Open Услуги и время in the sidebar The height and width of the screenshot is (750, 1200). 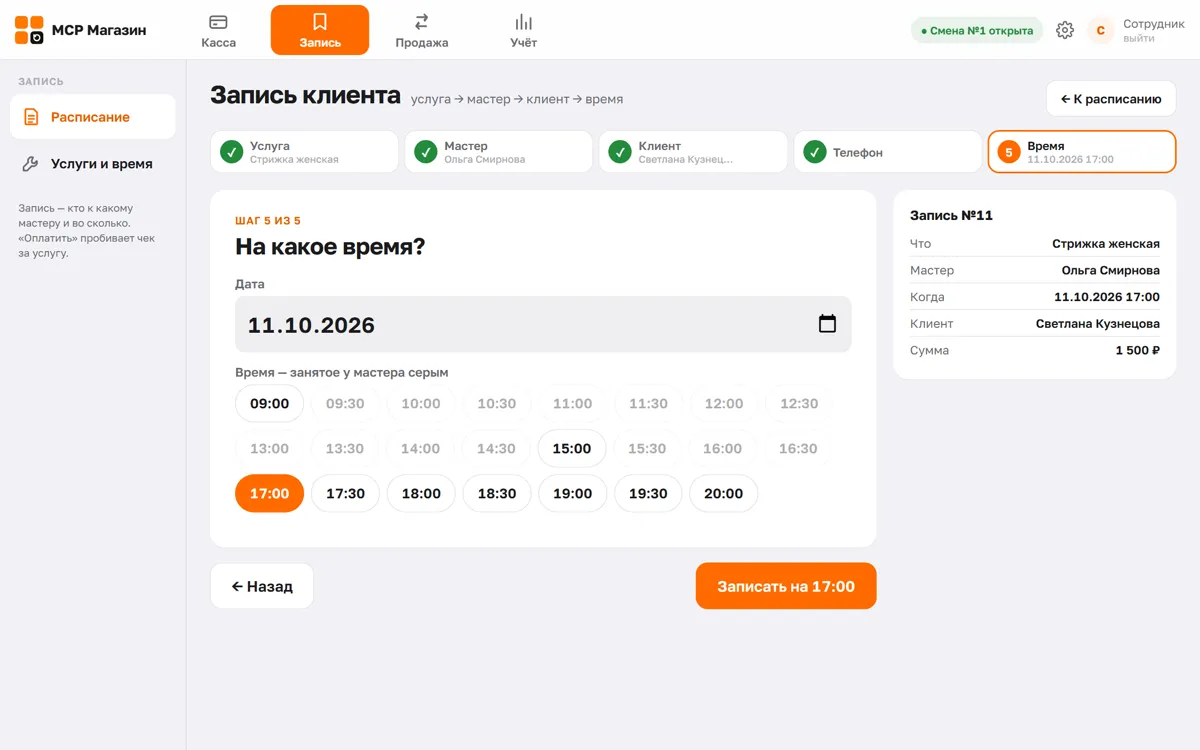93,164
